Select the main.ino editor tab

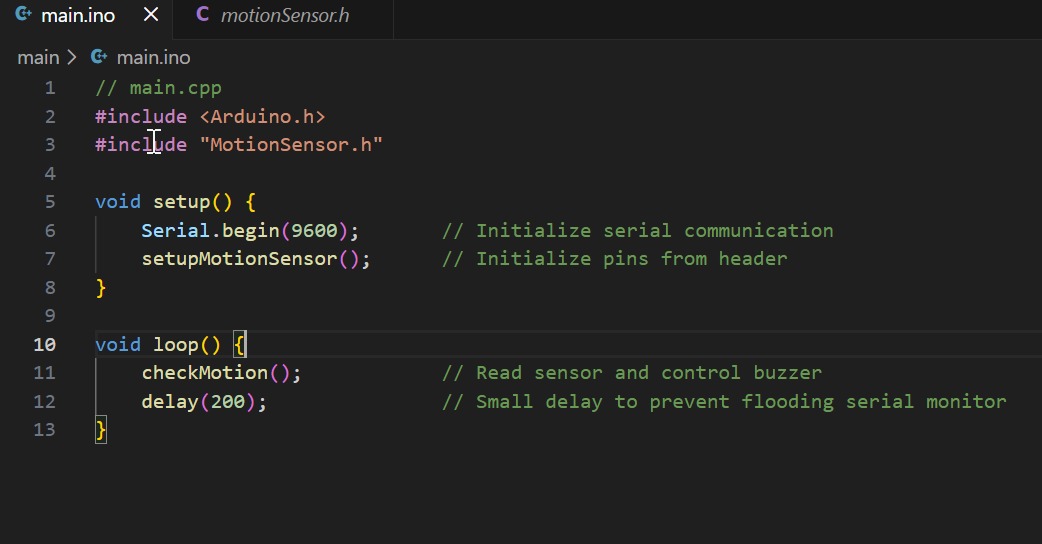click(x=78, y=15)
